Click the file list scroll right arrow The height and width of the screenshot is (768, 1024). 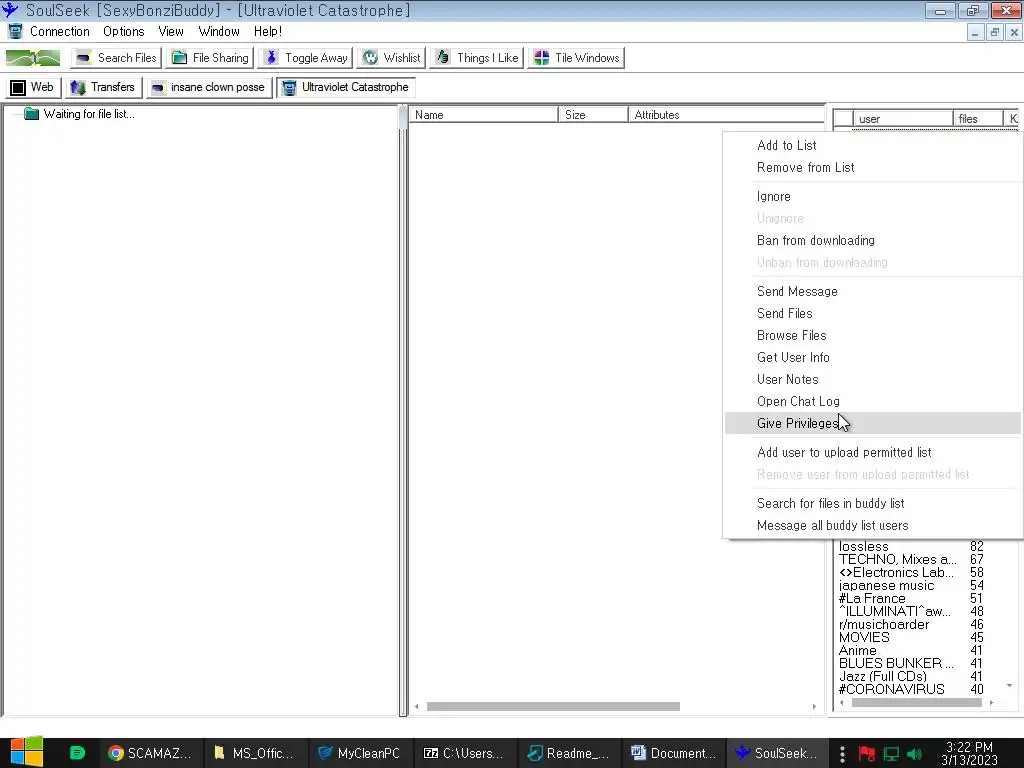pyautogui.click(x=814, y=707)
